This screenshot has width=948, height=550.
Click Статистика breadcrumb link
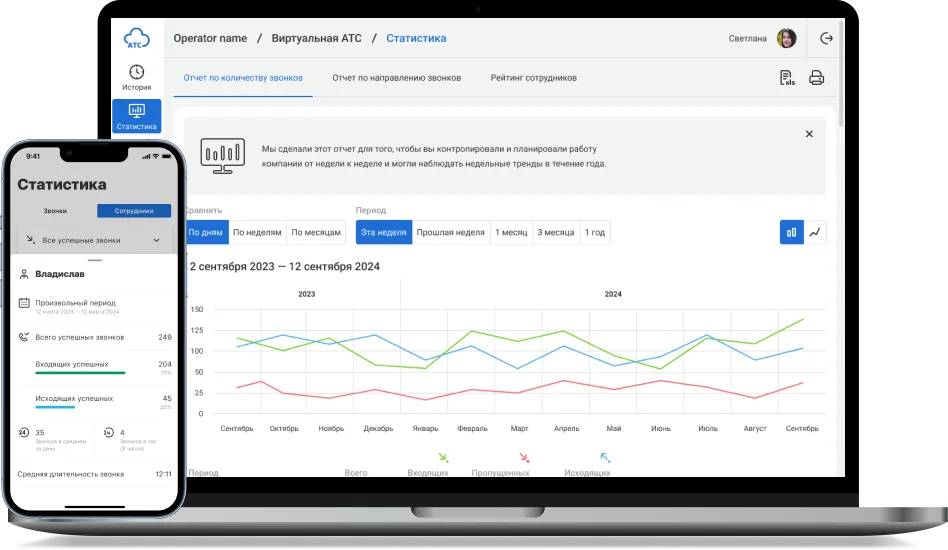(416, 38)
